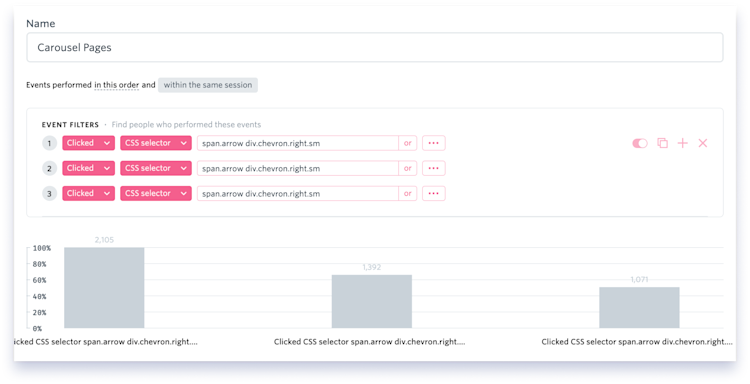Viewport: 750px width, 384px height.
Task: Remove event filter with X icon
Action: pyautogui.click(x=703, y=143)
